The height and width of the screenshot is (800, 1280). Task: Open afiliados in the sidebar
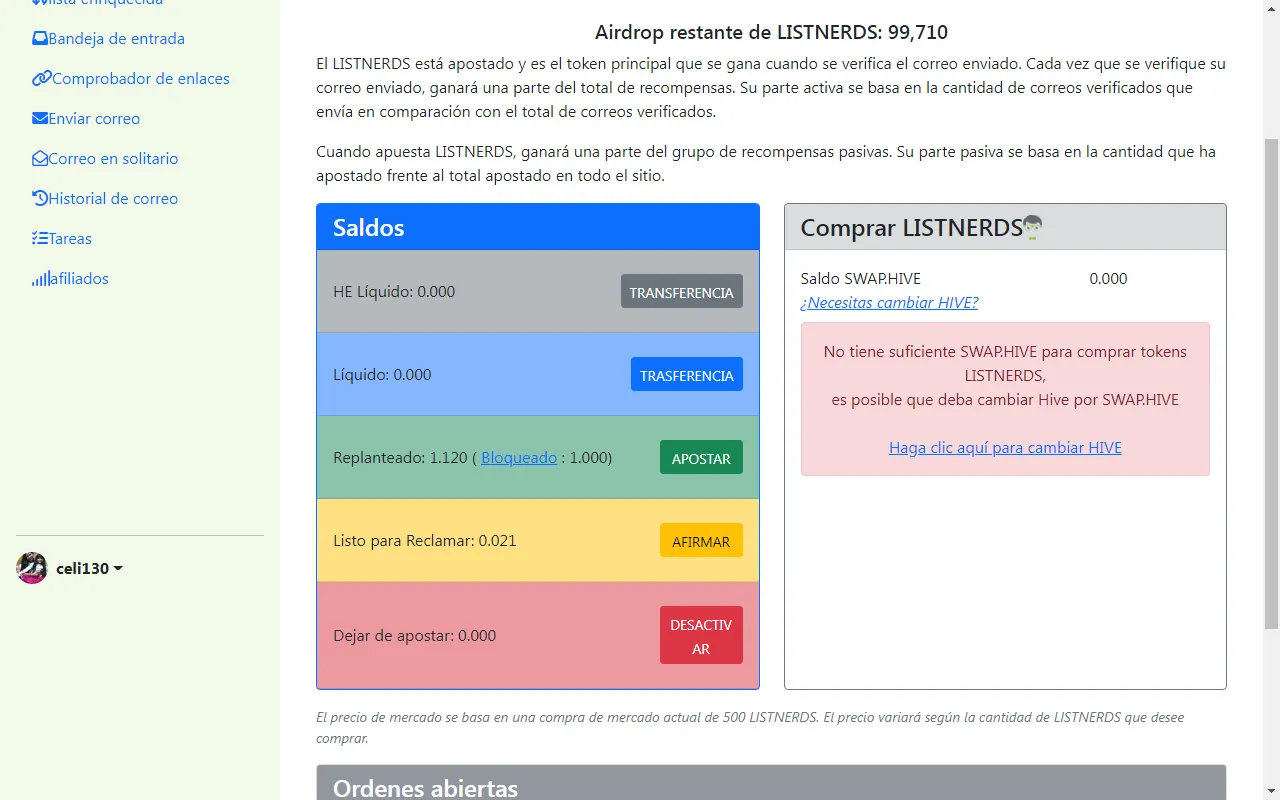click(x=70, y=279)
